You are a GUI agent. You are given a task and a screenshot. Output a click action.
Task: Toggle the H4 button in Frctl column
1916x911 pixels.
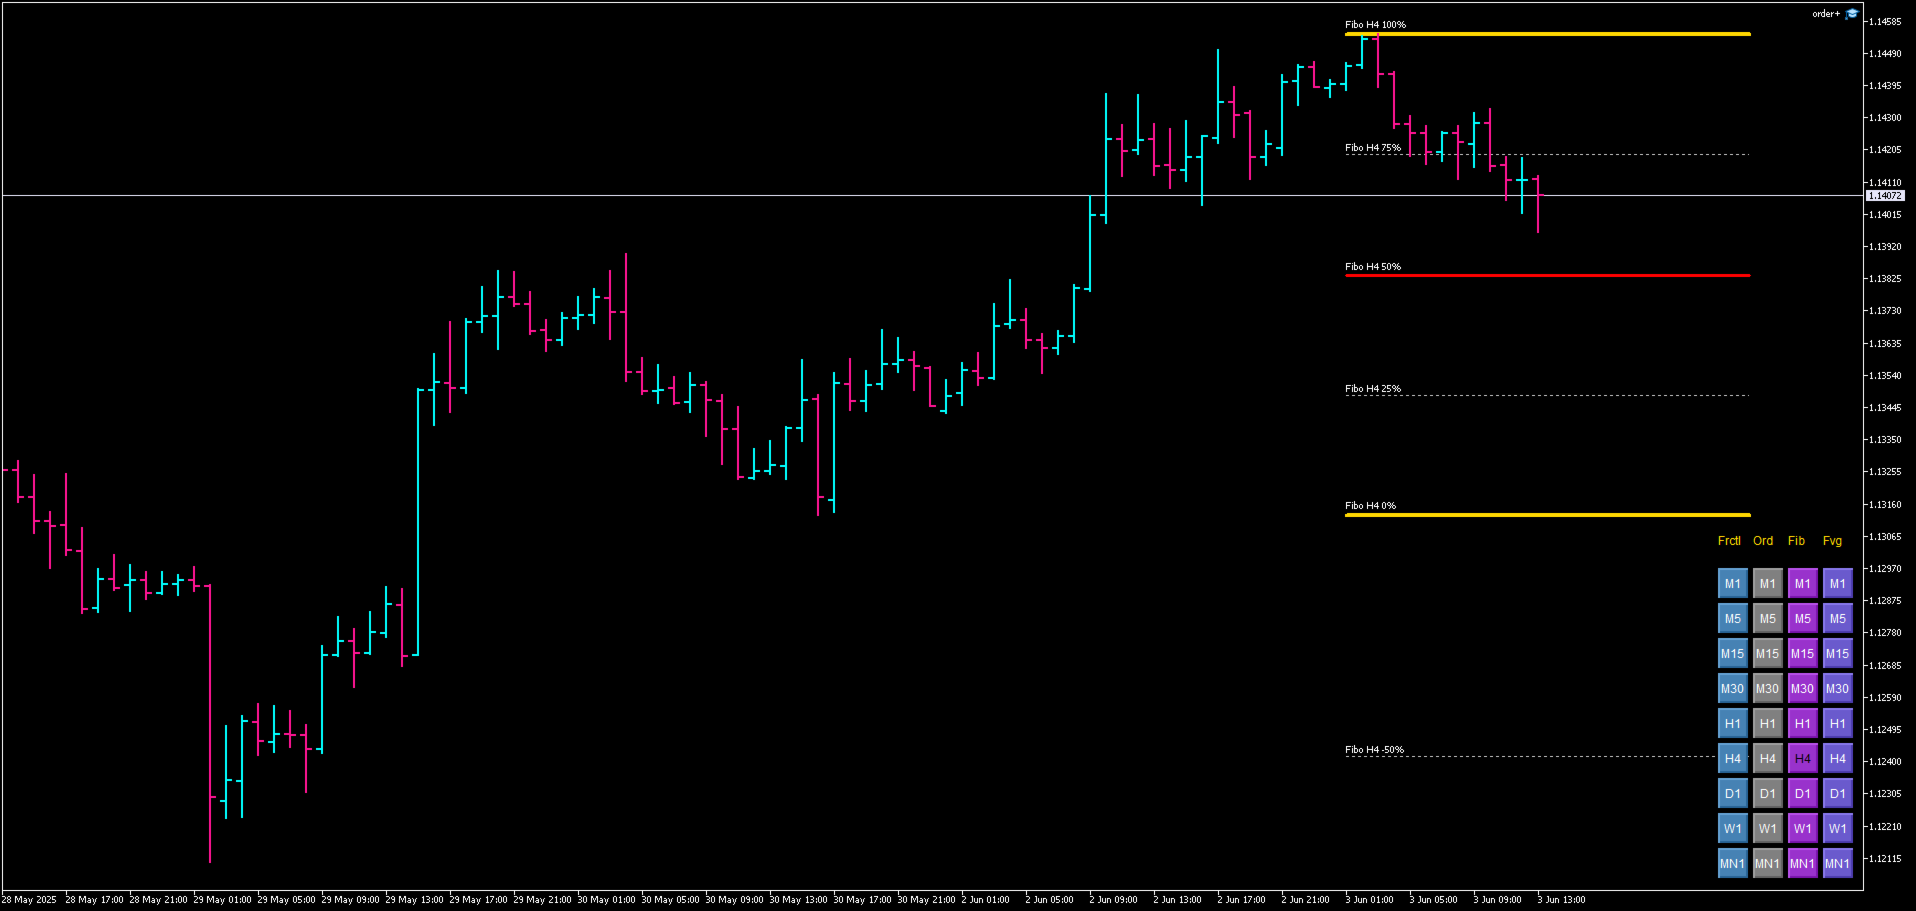(1732, 759)
